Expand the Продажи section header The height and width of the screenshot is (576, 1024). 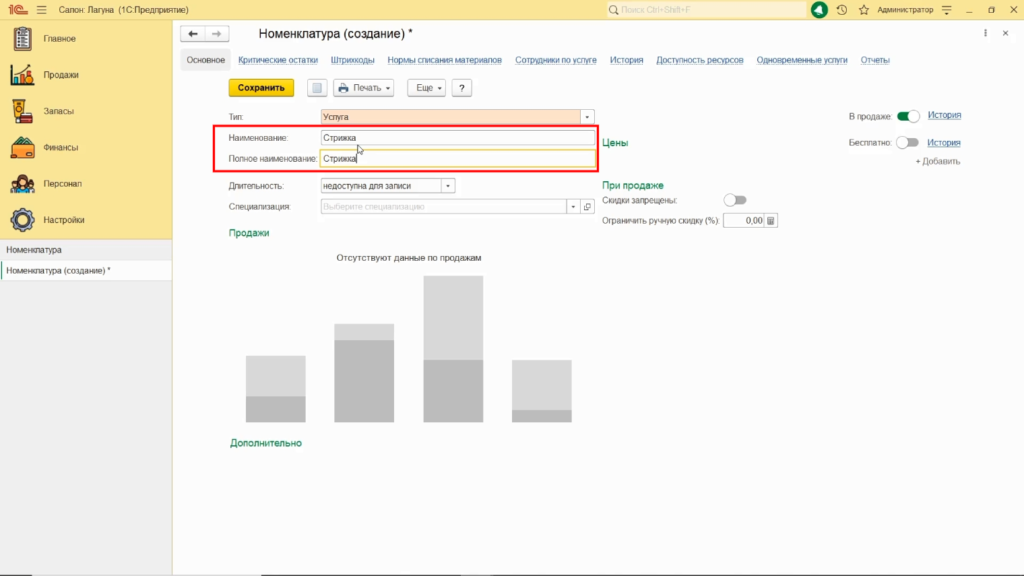[249, 233]
